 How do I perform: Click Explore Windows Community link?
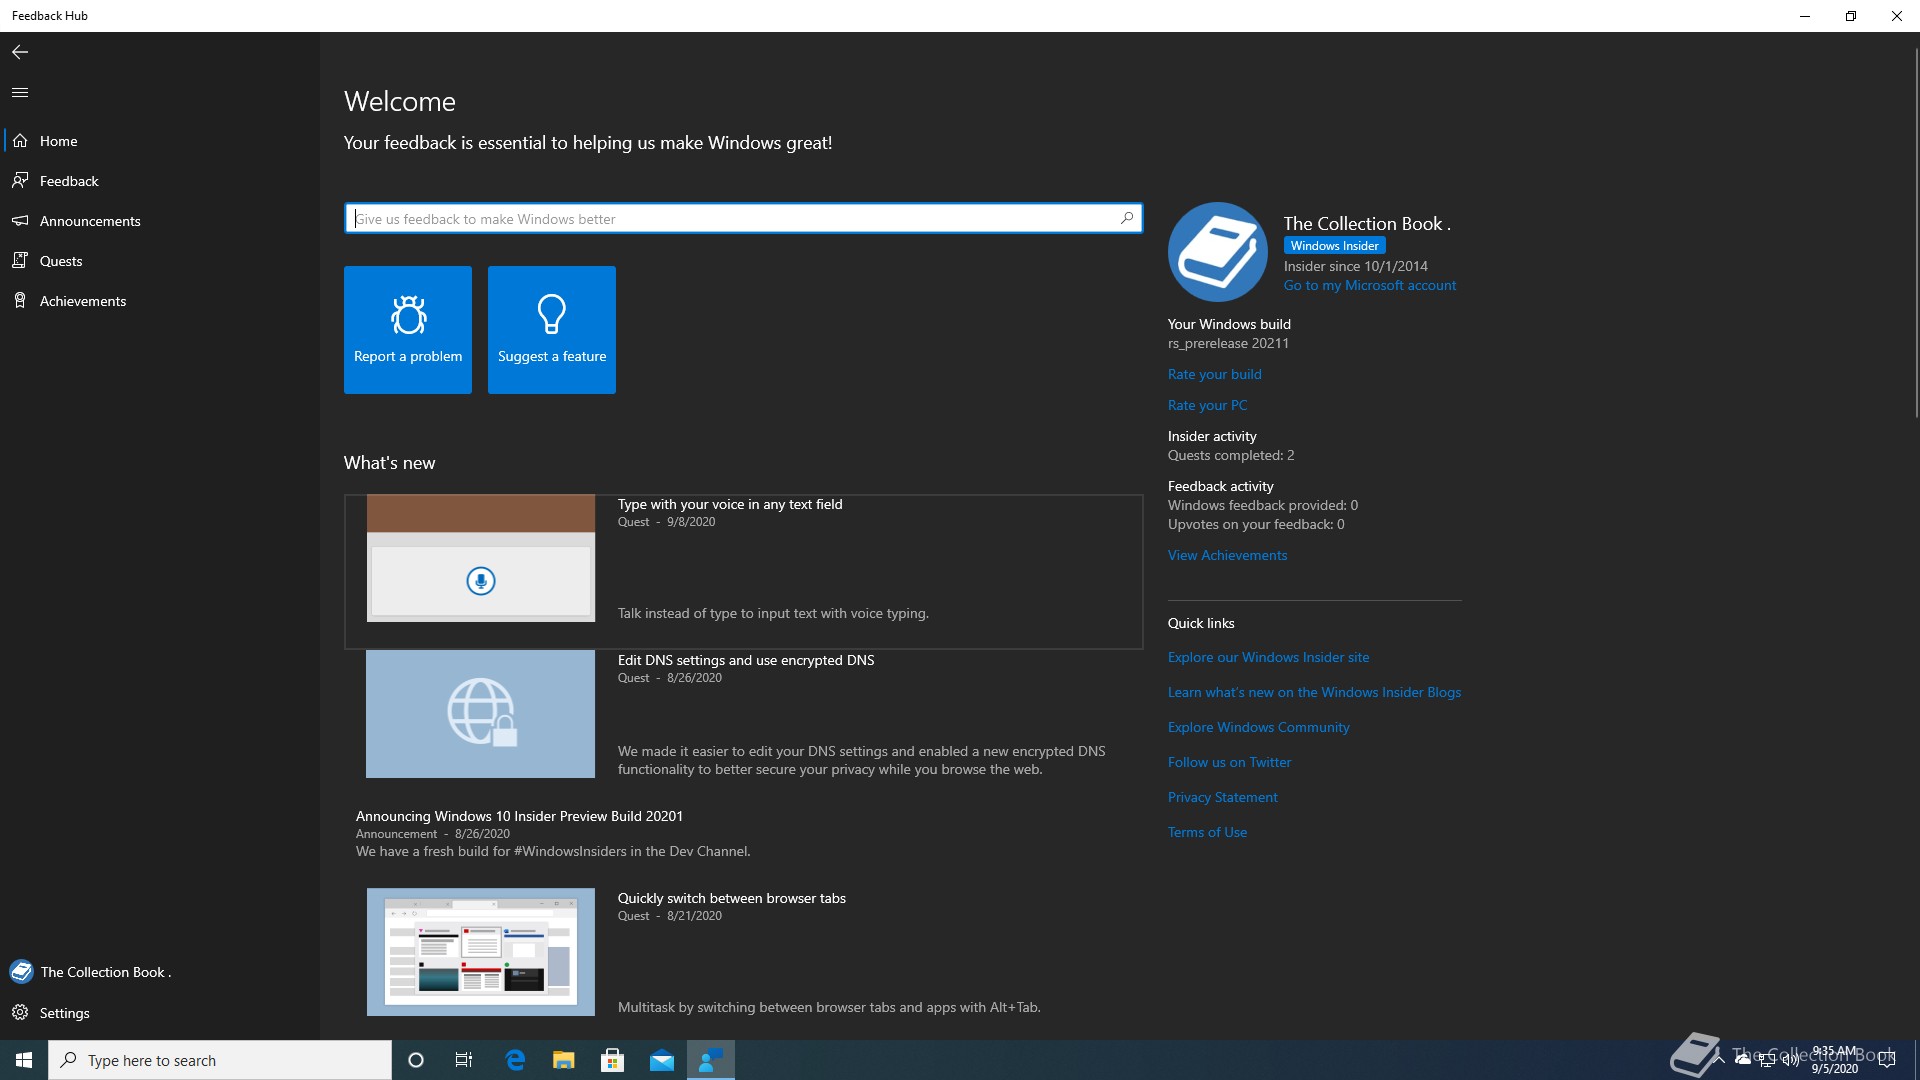pos(1258,727)
